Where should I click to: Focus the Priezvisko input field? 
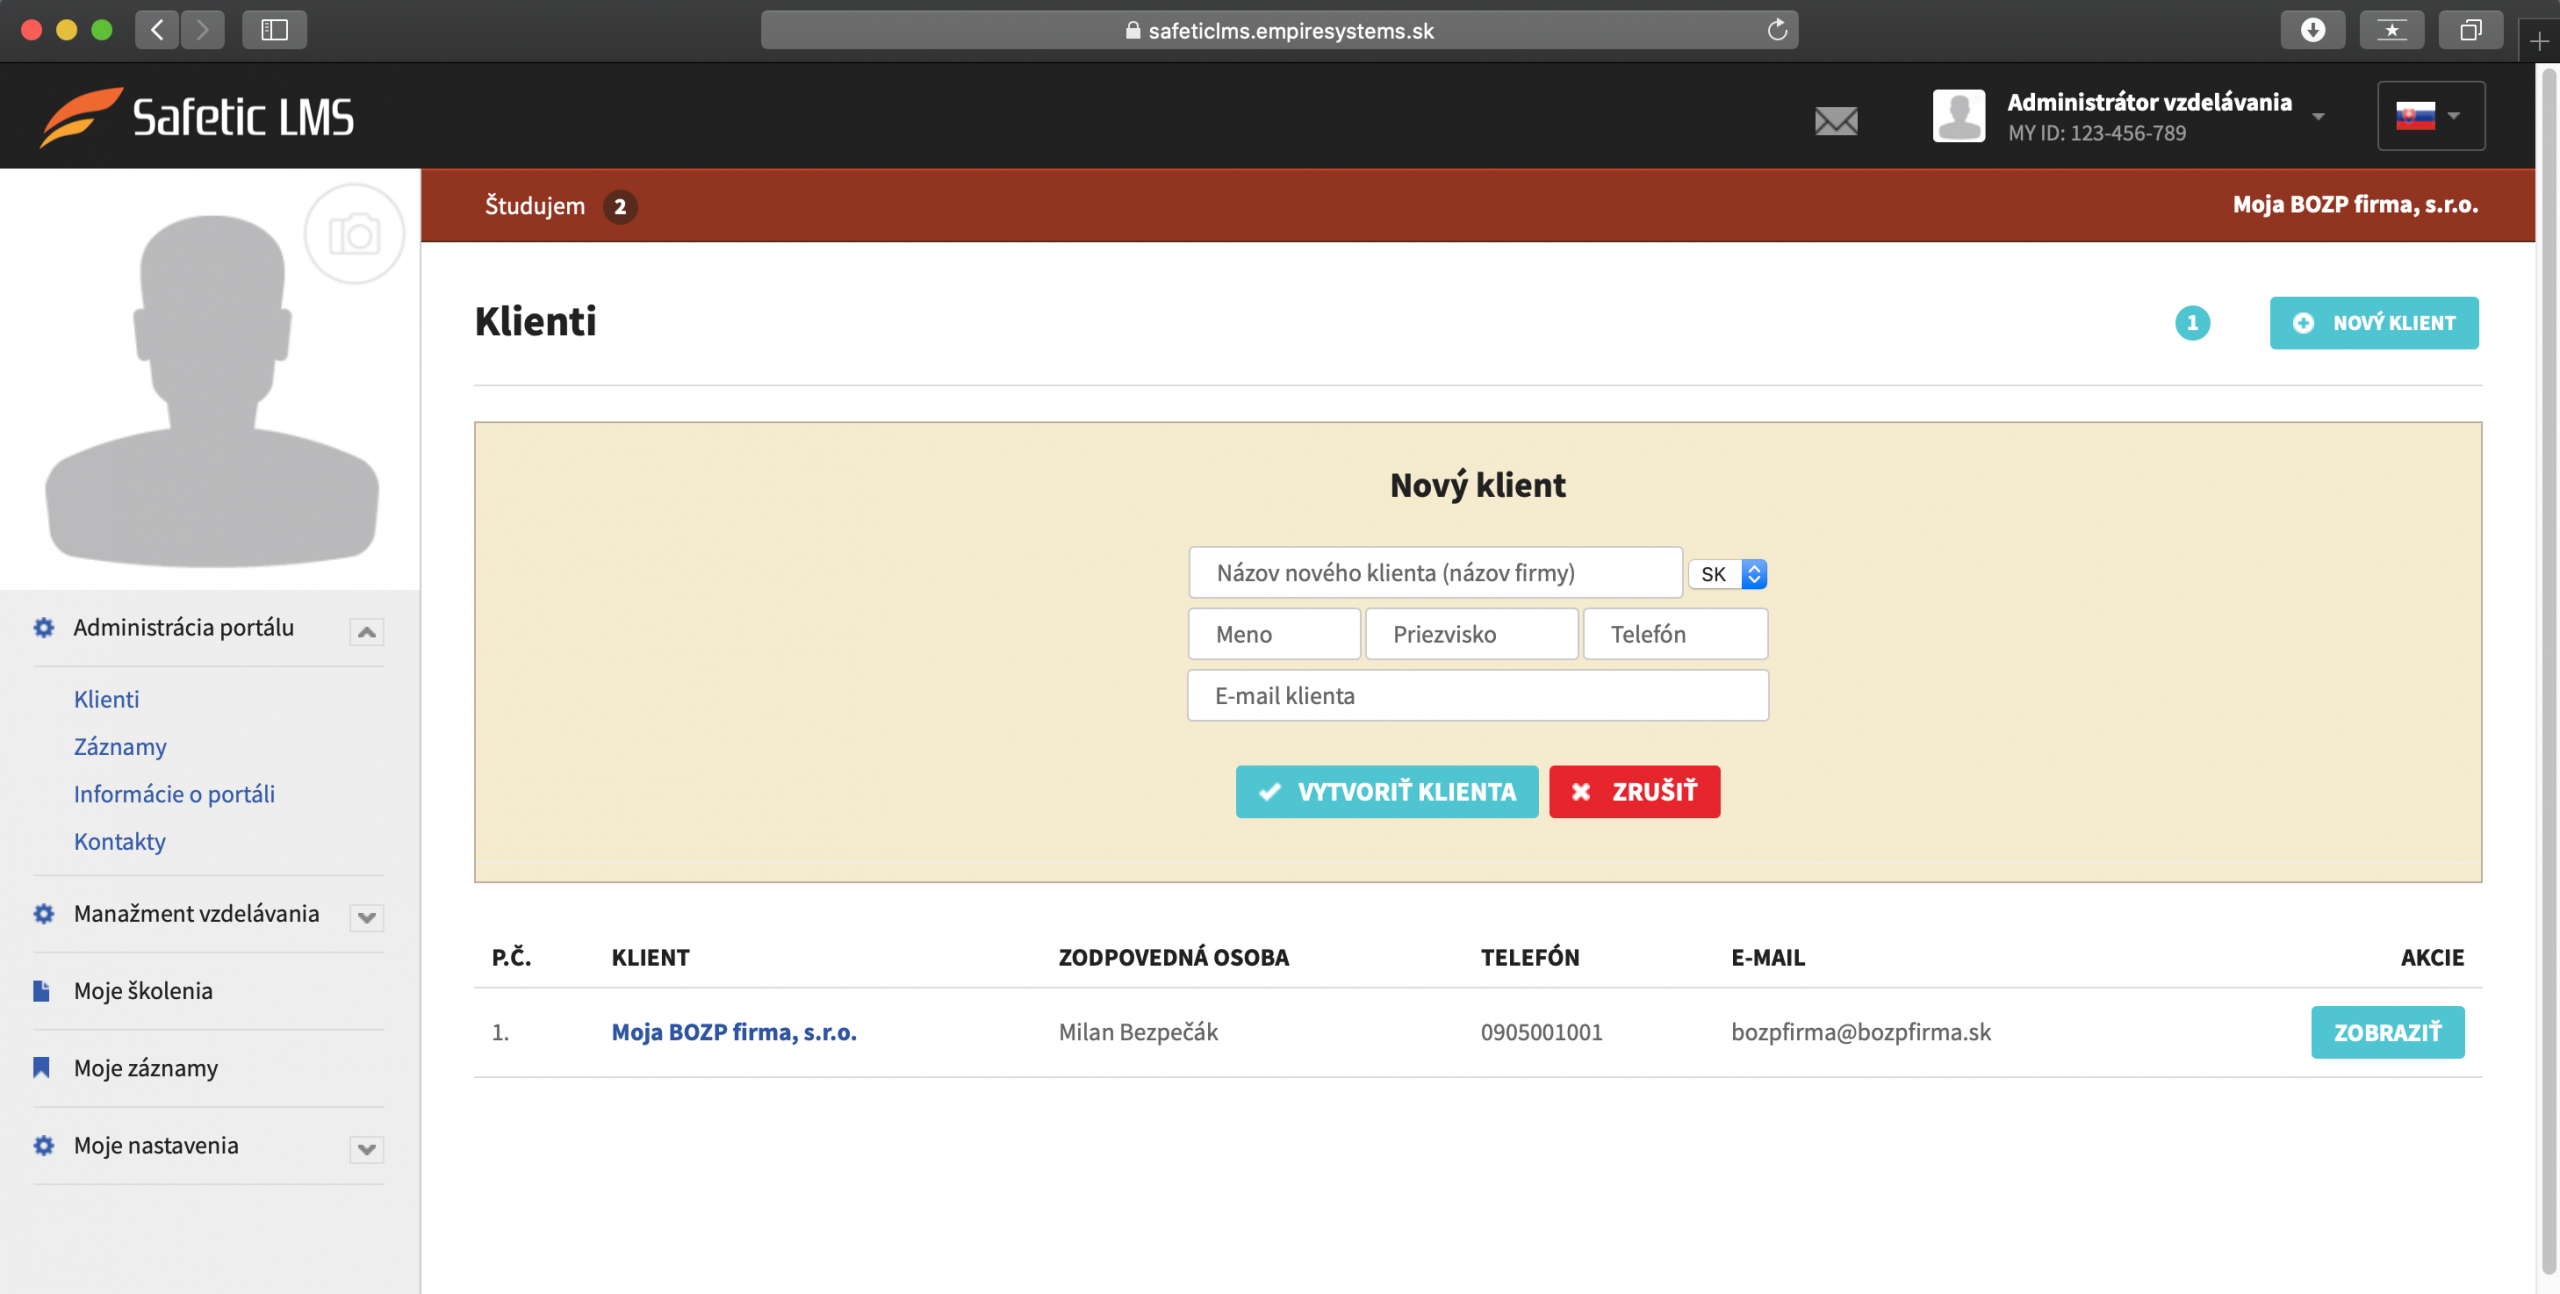pos(1472,634)
